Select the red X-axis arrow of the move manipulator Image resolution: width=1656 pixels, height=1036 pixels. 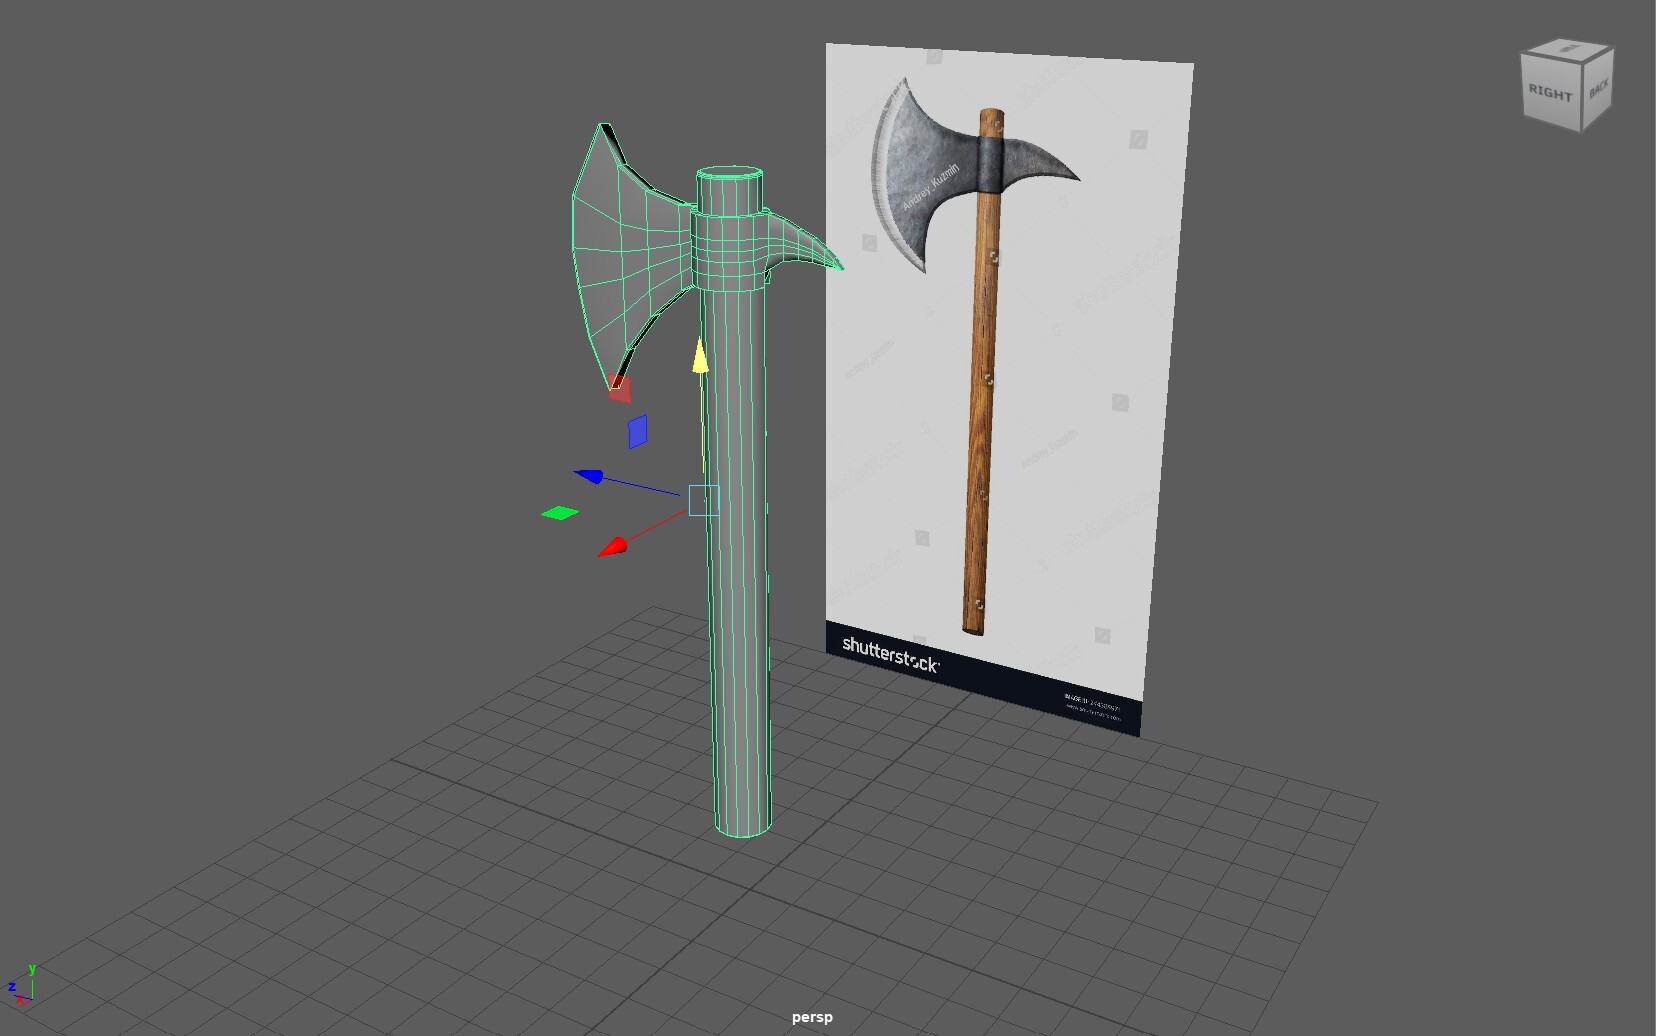[x=613, y=548]
